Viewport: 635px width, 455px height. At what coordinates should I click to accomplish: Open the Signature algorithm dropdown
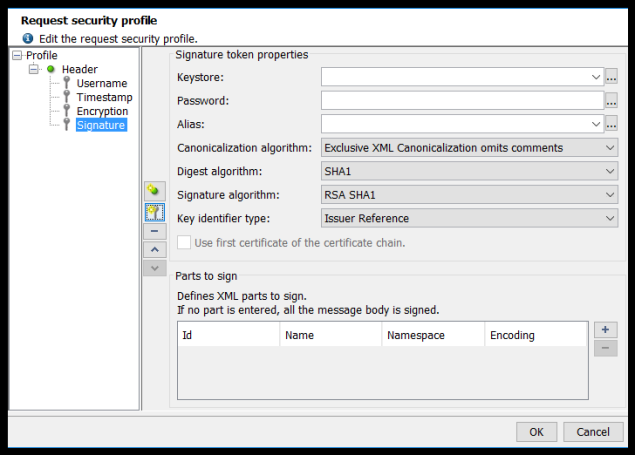tap(469, 195)
